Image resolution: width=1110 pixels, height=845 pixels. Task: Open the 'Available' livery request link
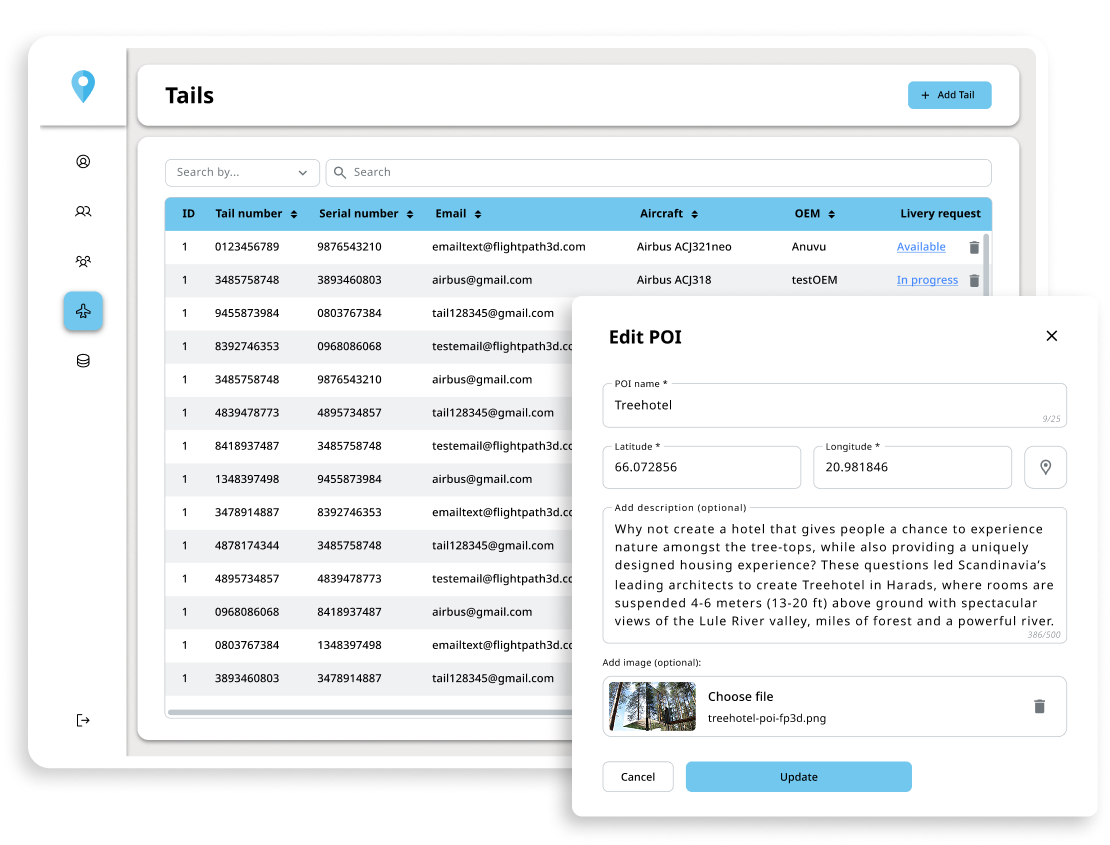(x=921, y=247)
